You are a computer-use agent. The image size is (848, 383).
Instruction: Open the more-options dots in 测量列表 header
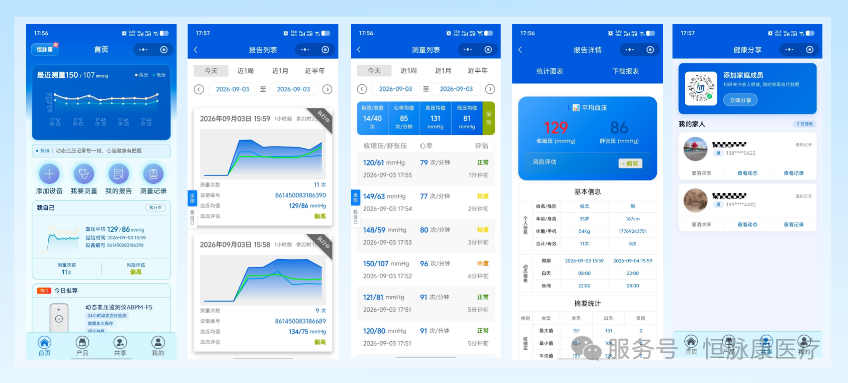click(x=468, y=50)
